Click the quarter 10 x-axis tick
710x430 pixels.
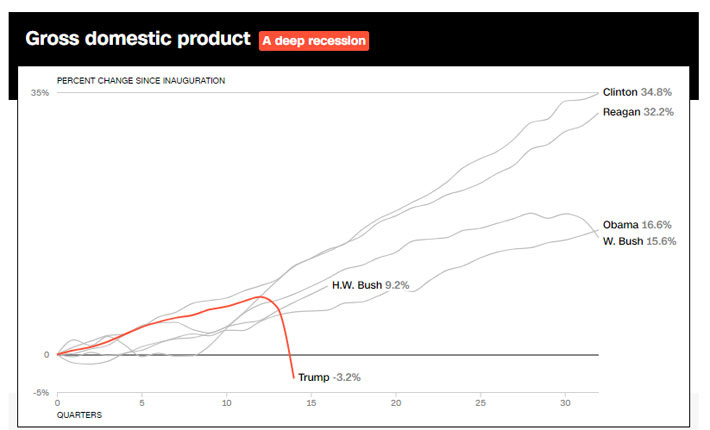coord(227,402)
